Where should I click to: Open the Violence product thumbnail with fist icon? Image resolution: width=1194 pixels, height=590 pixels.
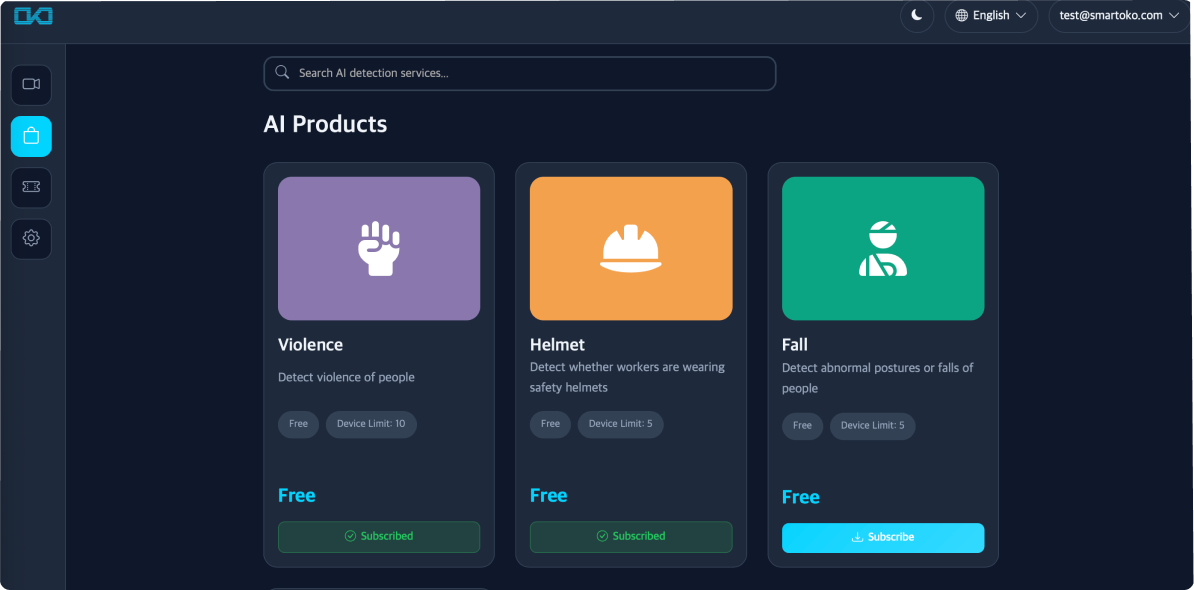coord(378,248)
